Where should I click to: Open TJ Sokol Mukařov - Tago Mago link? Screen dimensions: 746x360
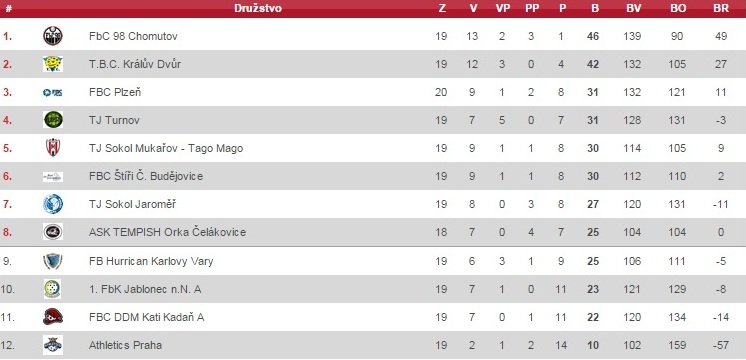tap(166, 148)
